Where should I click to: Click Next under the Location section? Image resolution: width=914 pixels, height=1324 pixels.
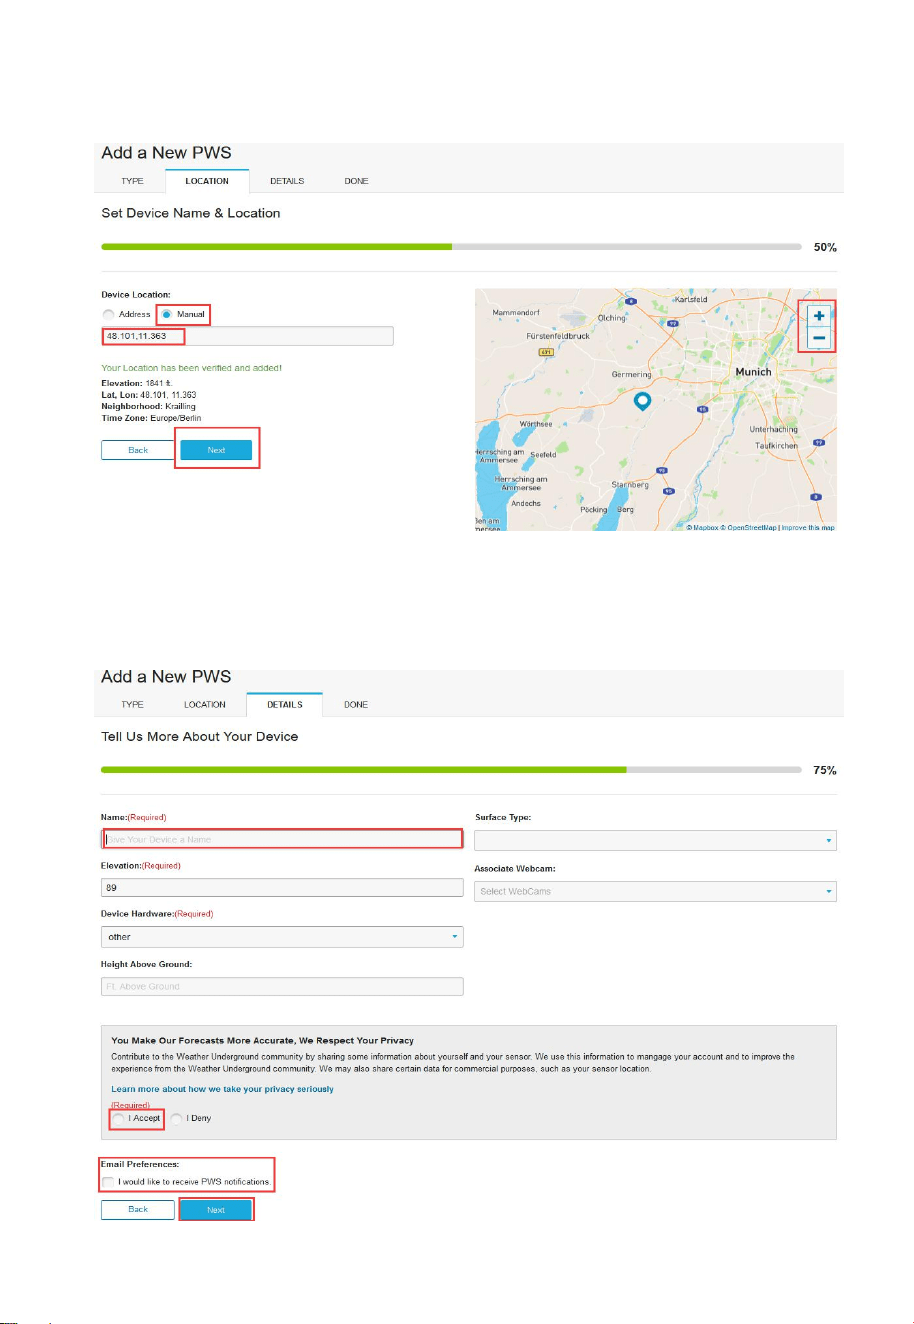click(216, 450)
